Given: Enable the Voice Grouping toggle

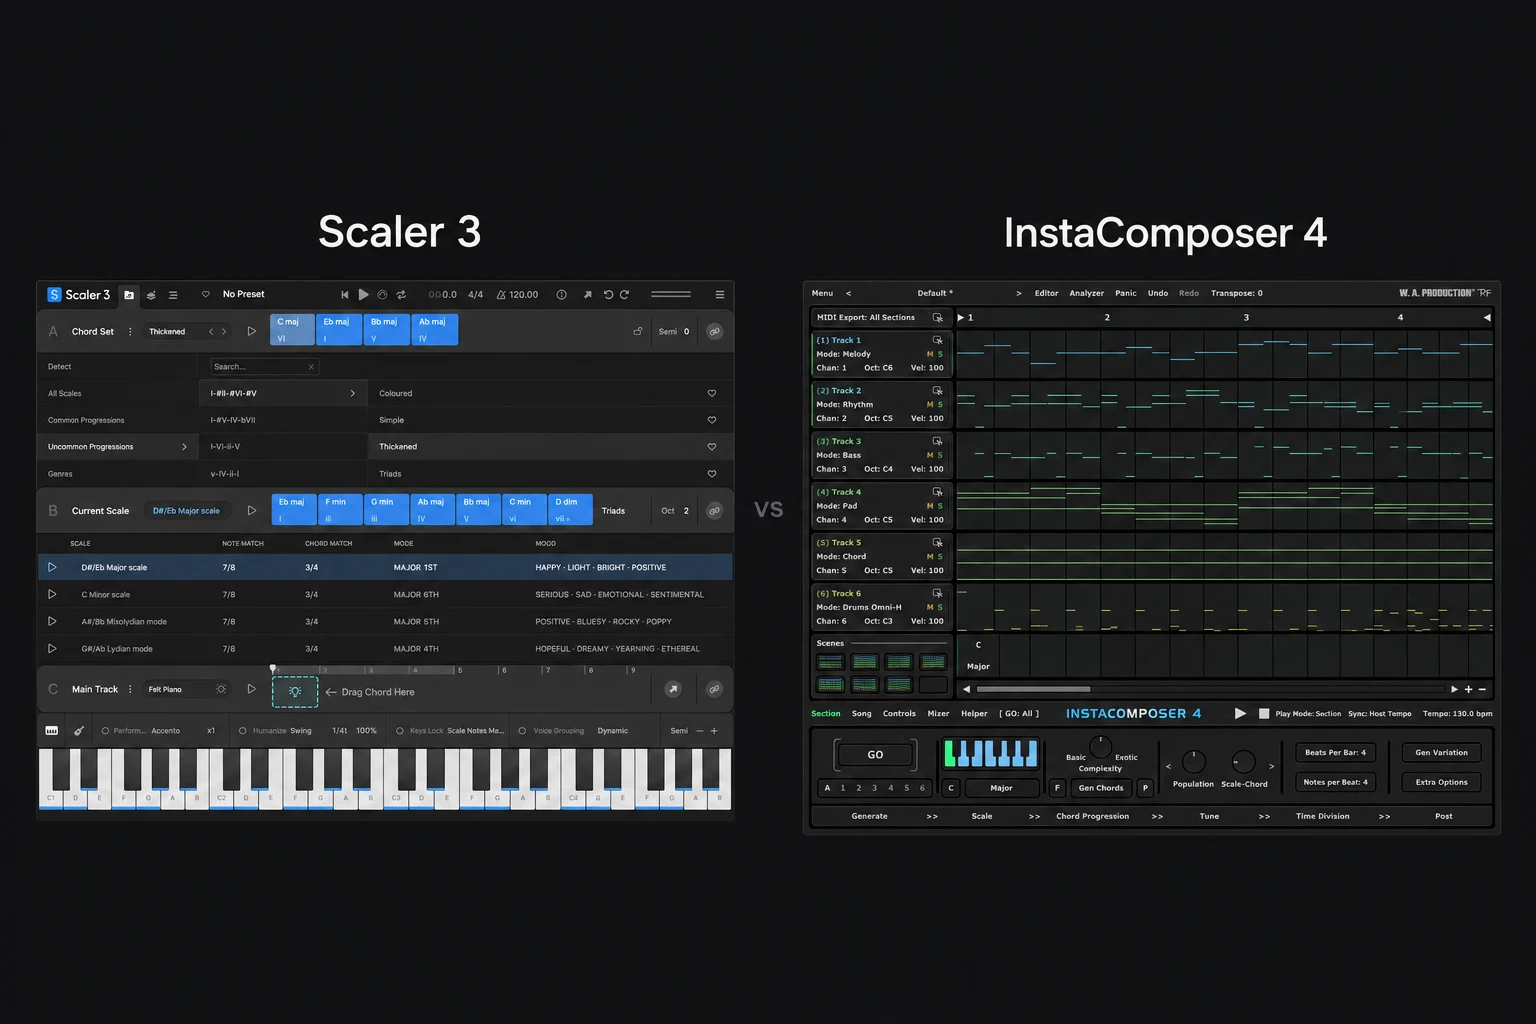Looking at the screenshot, I should point(522,731).
